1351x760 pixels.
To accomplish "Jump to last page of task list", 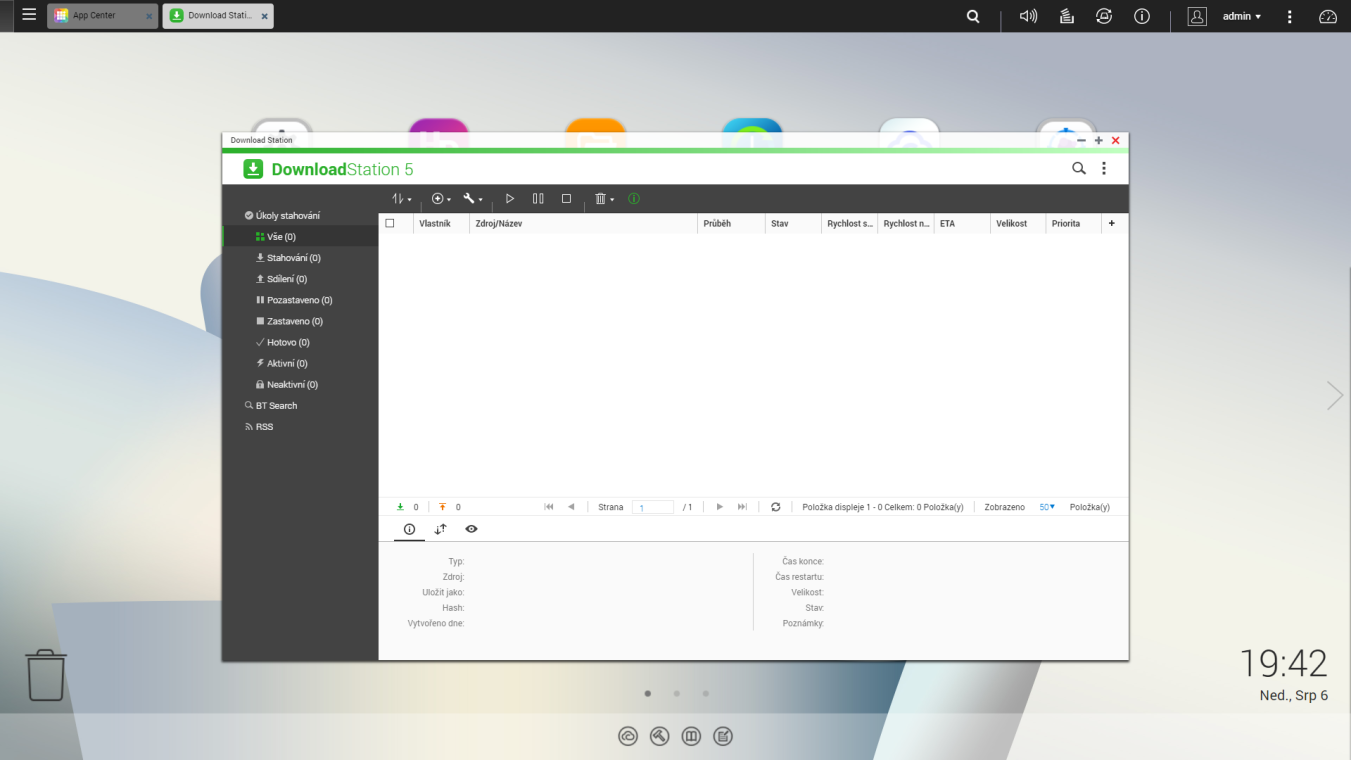I will pos(742,507).
